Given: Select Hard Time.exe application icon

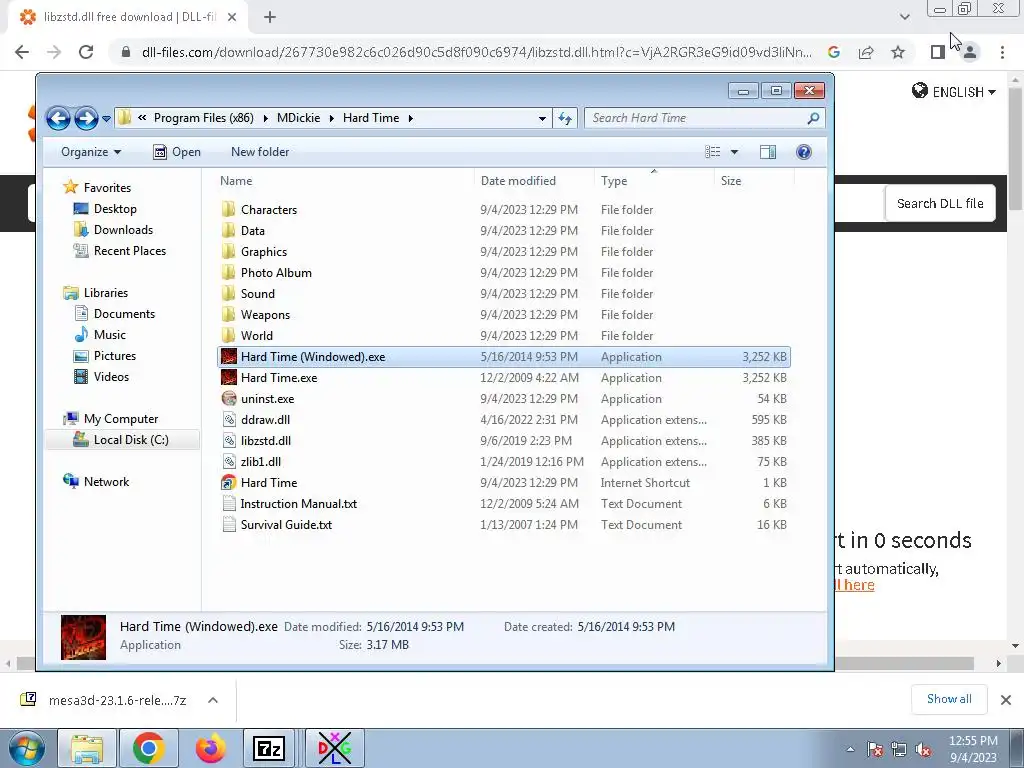Looking at the screenshot, I should 229,377.
